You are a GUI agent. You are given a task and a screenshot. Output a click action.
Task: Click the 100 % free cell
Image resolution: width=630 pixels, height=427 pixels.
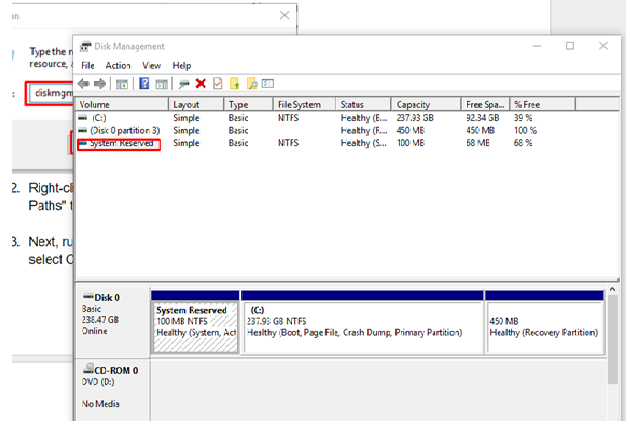click(525, 130)
